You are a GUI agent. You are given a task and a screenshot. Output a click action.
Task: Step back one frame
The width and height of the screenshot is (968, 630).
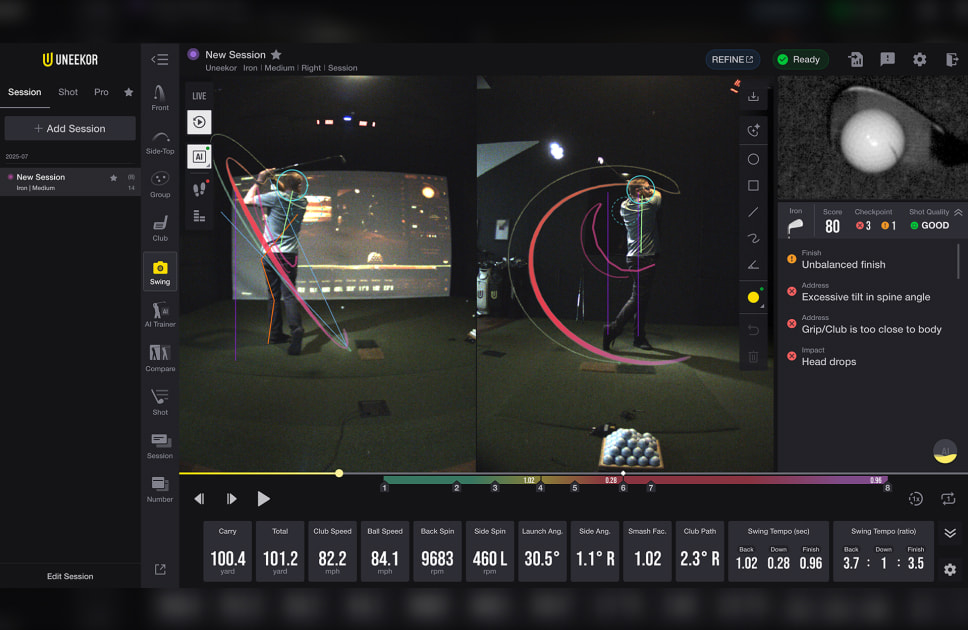199,498
